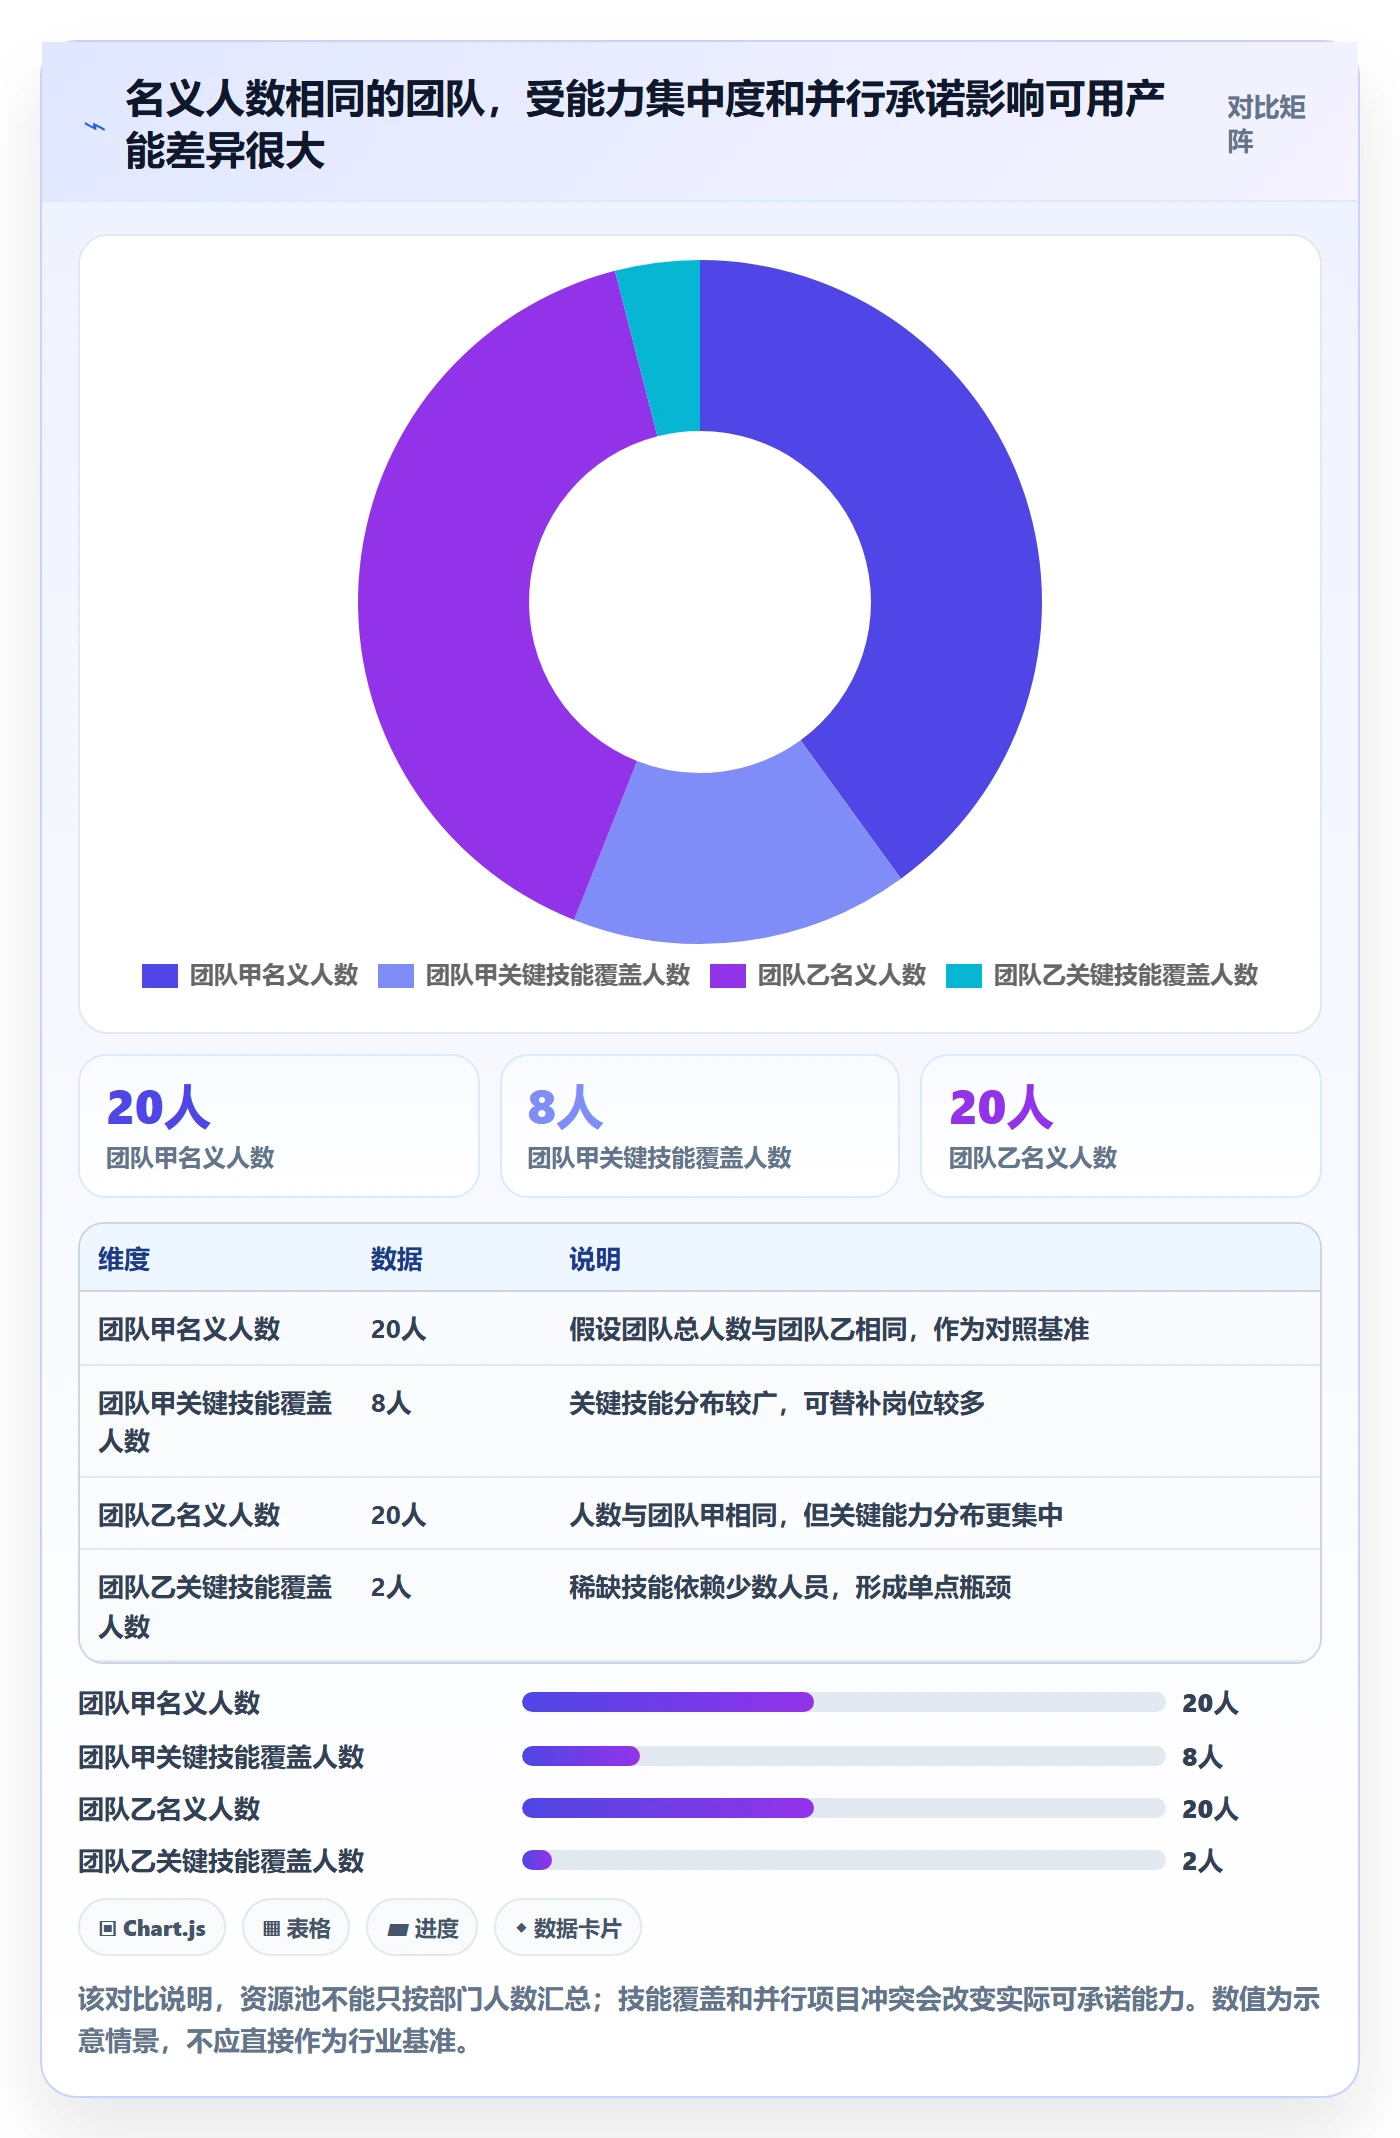The height and width of the screenshot is (2138, 1400).
Task: Click the 数据卡片 tag
Action: coord(568,1928)
